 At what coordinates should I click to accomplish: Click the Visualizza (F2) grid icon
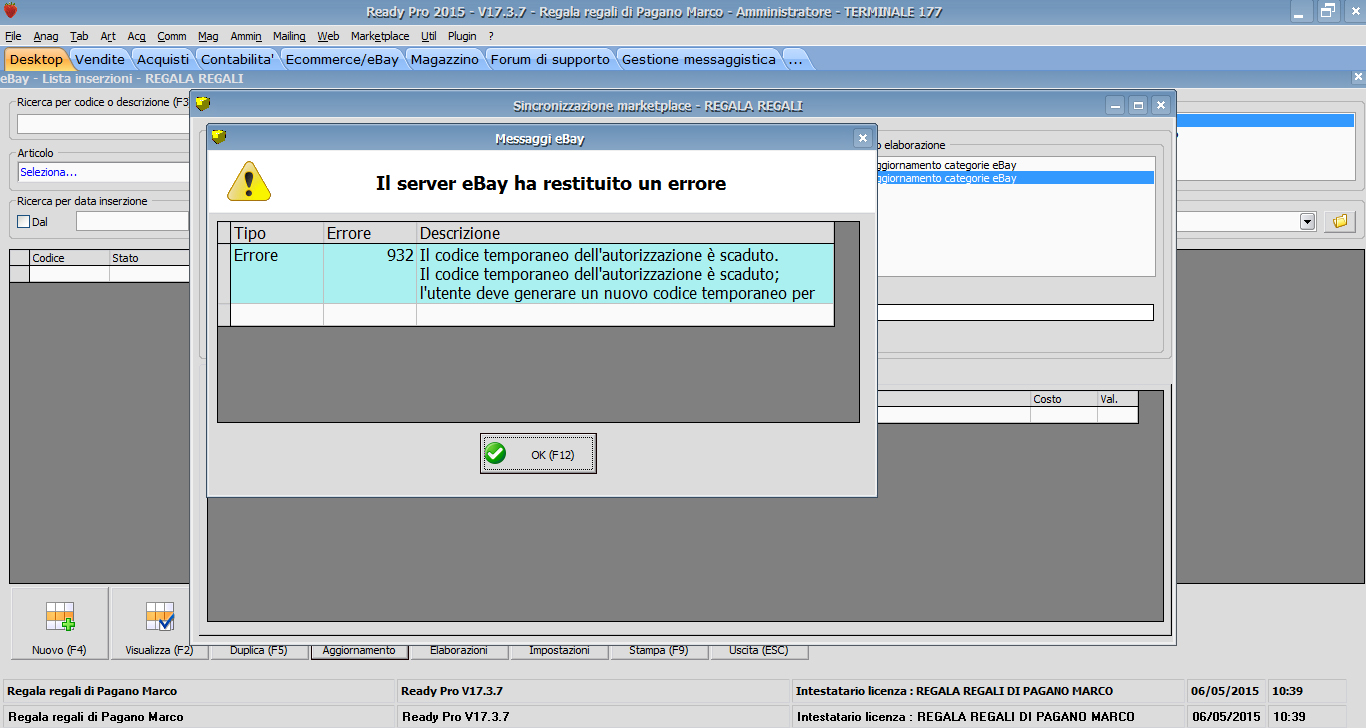tap(160, 615)
